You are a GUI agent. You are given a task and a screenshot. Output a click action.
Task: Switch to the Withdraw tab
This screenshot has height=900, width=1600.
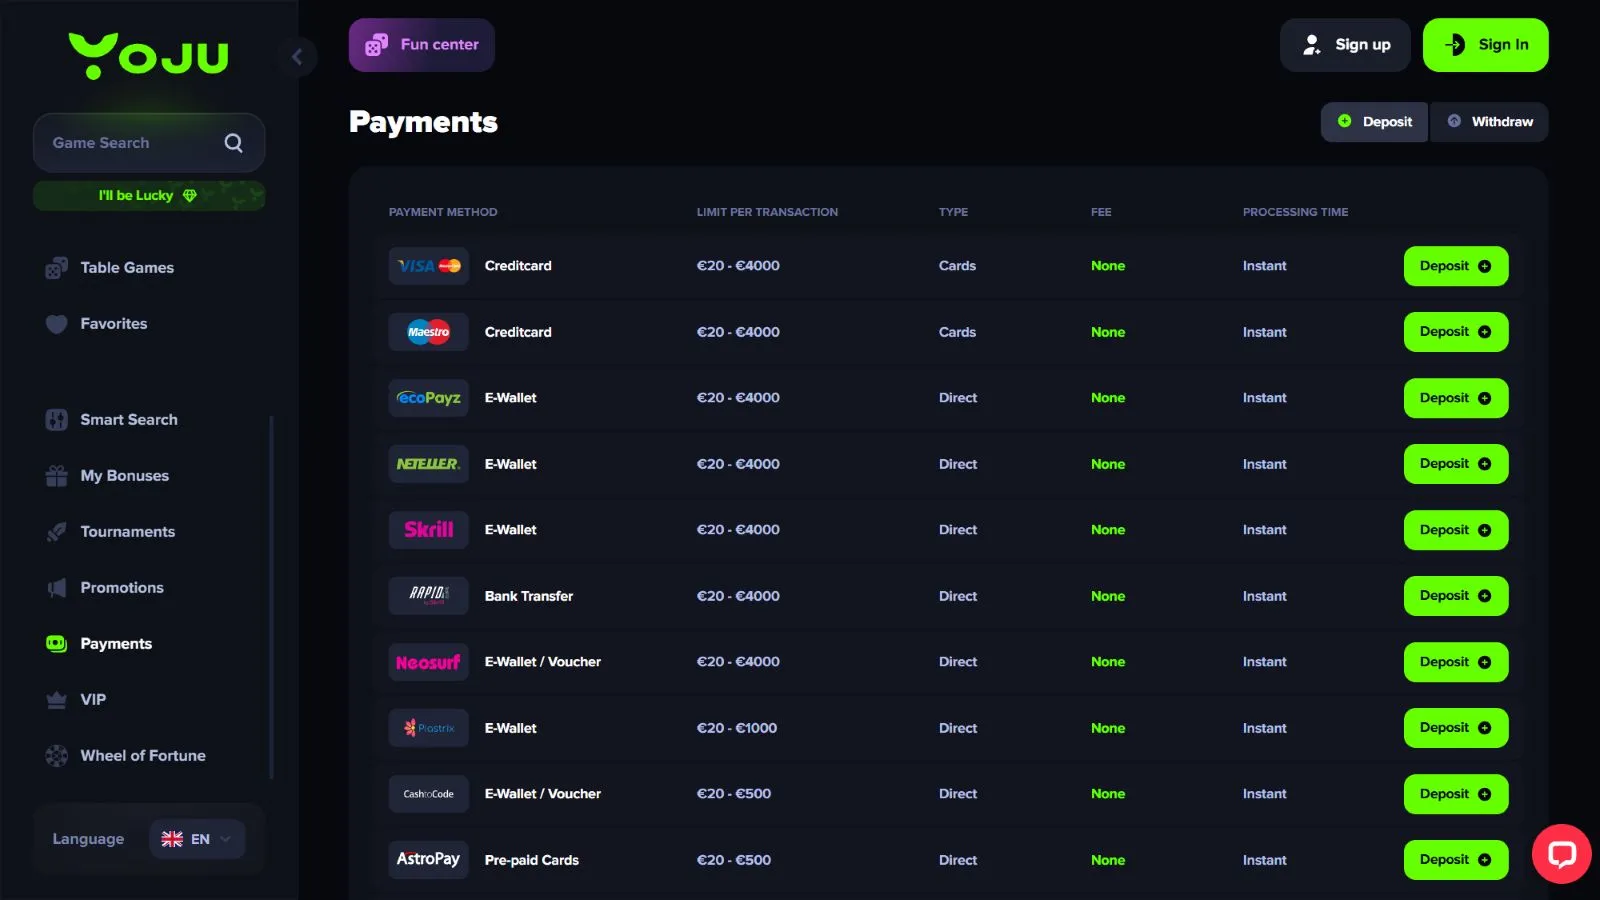click(x=1489, y=122)
